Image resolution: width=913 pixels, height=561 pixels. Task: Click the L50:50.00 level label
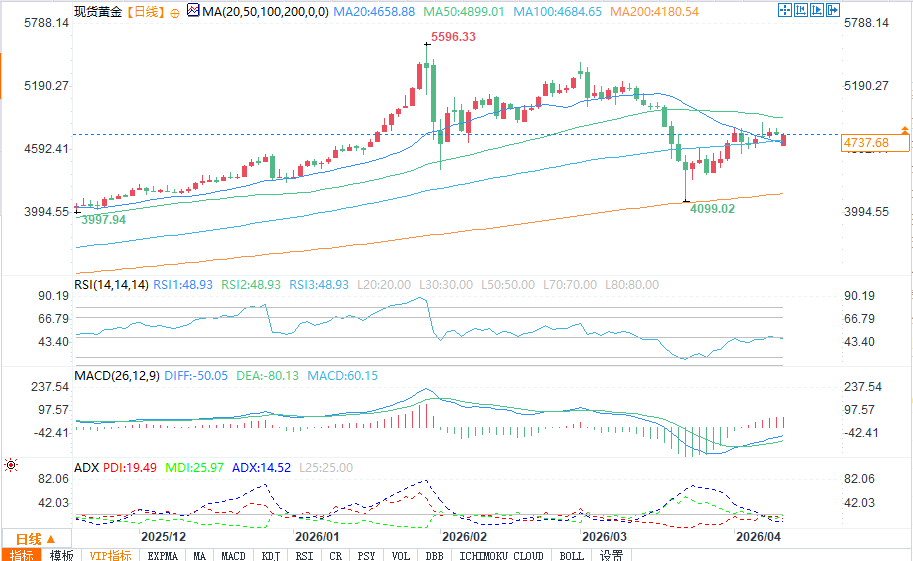click(x=508, y=284)
